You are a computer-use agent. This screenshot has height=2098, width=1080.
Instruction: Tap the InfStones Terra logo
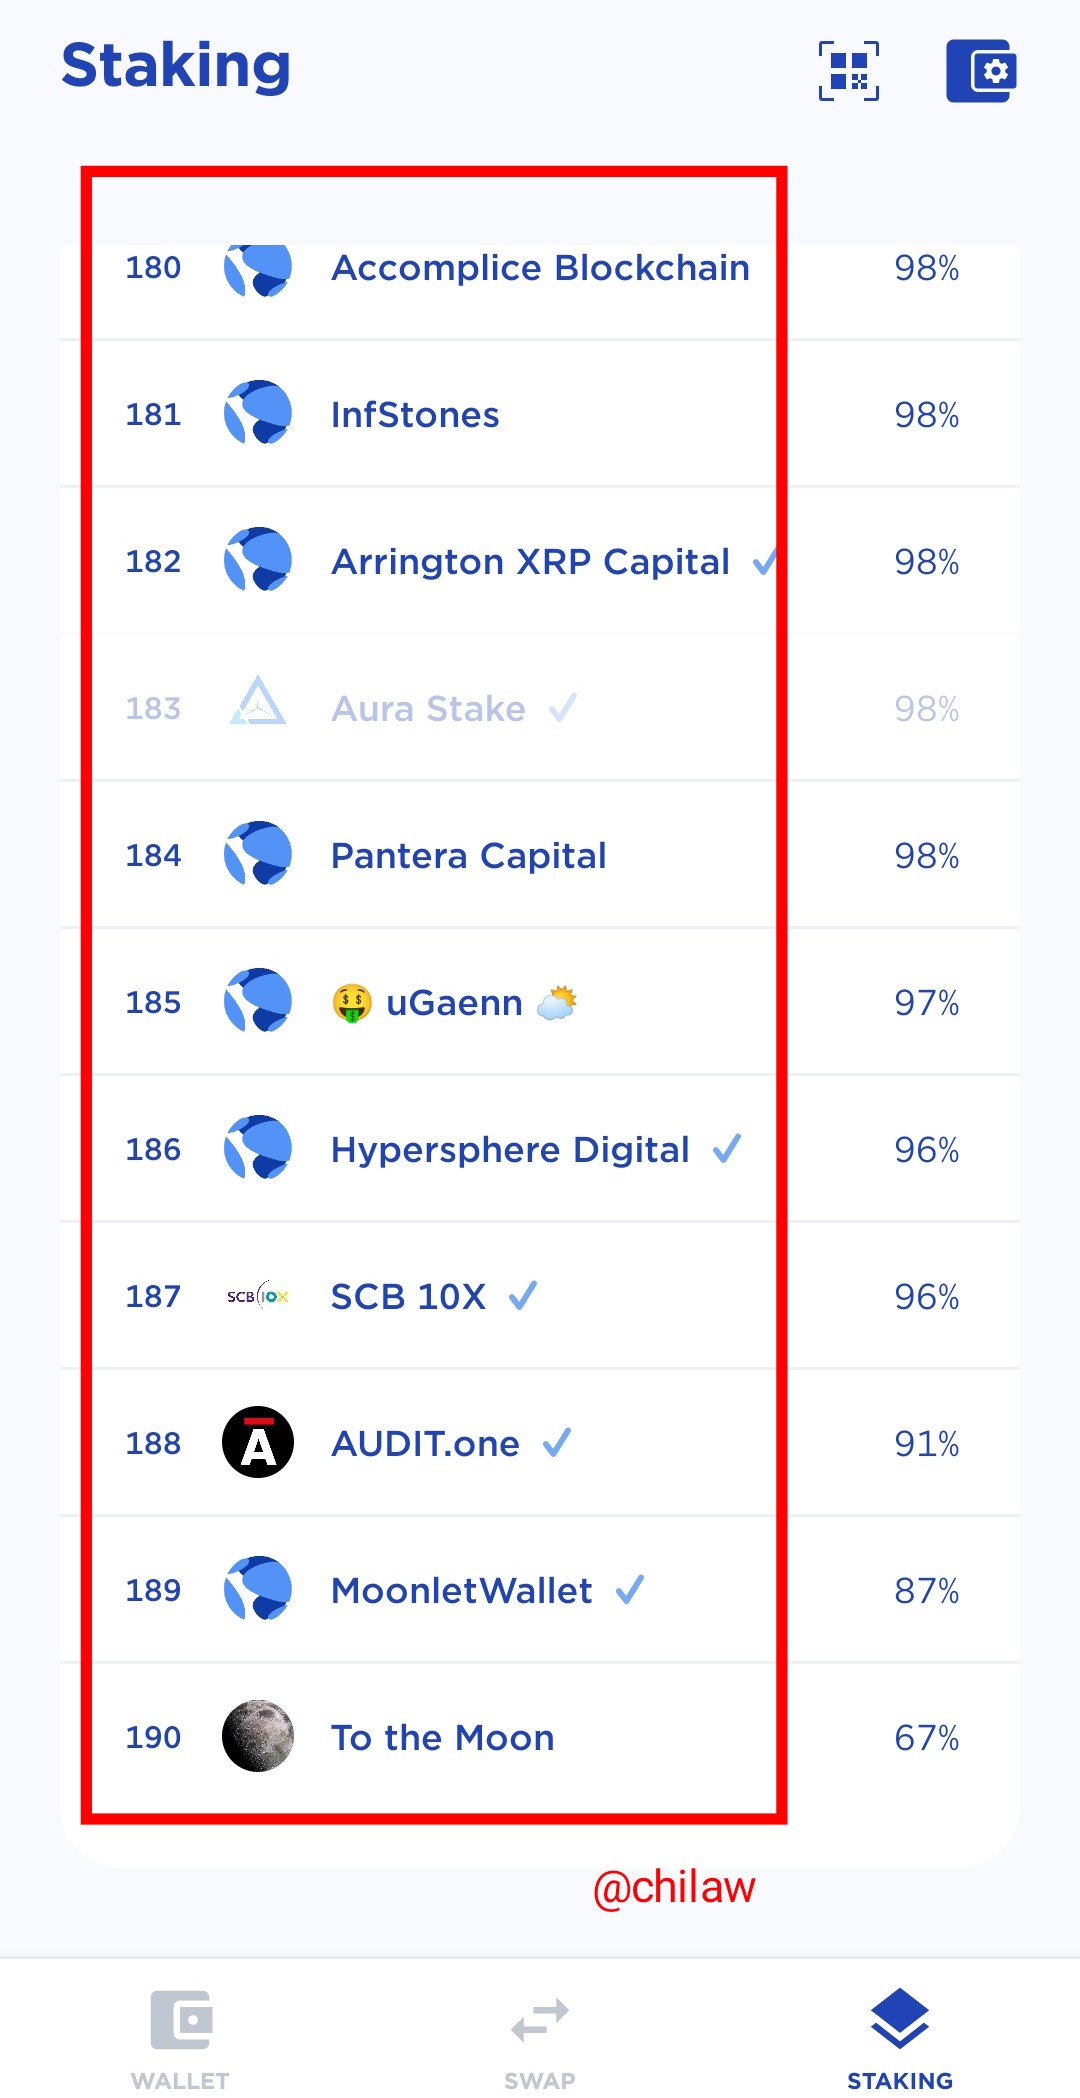[258, 413]
